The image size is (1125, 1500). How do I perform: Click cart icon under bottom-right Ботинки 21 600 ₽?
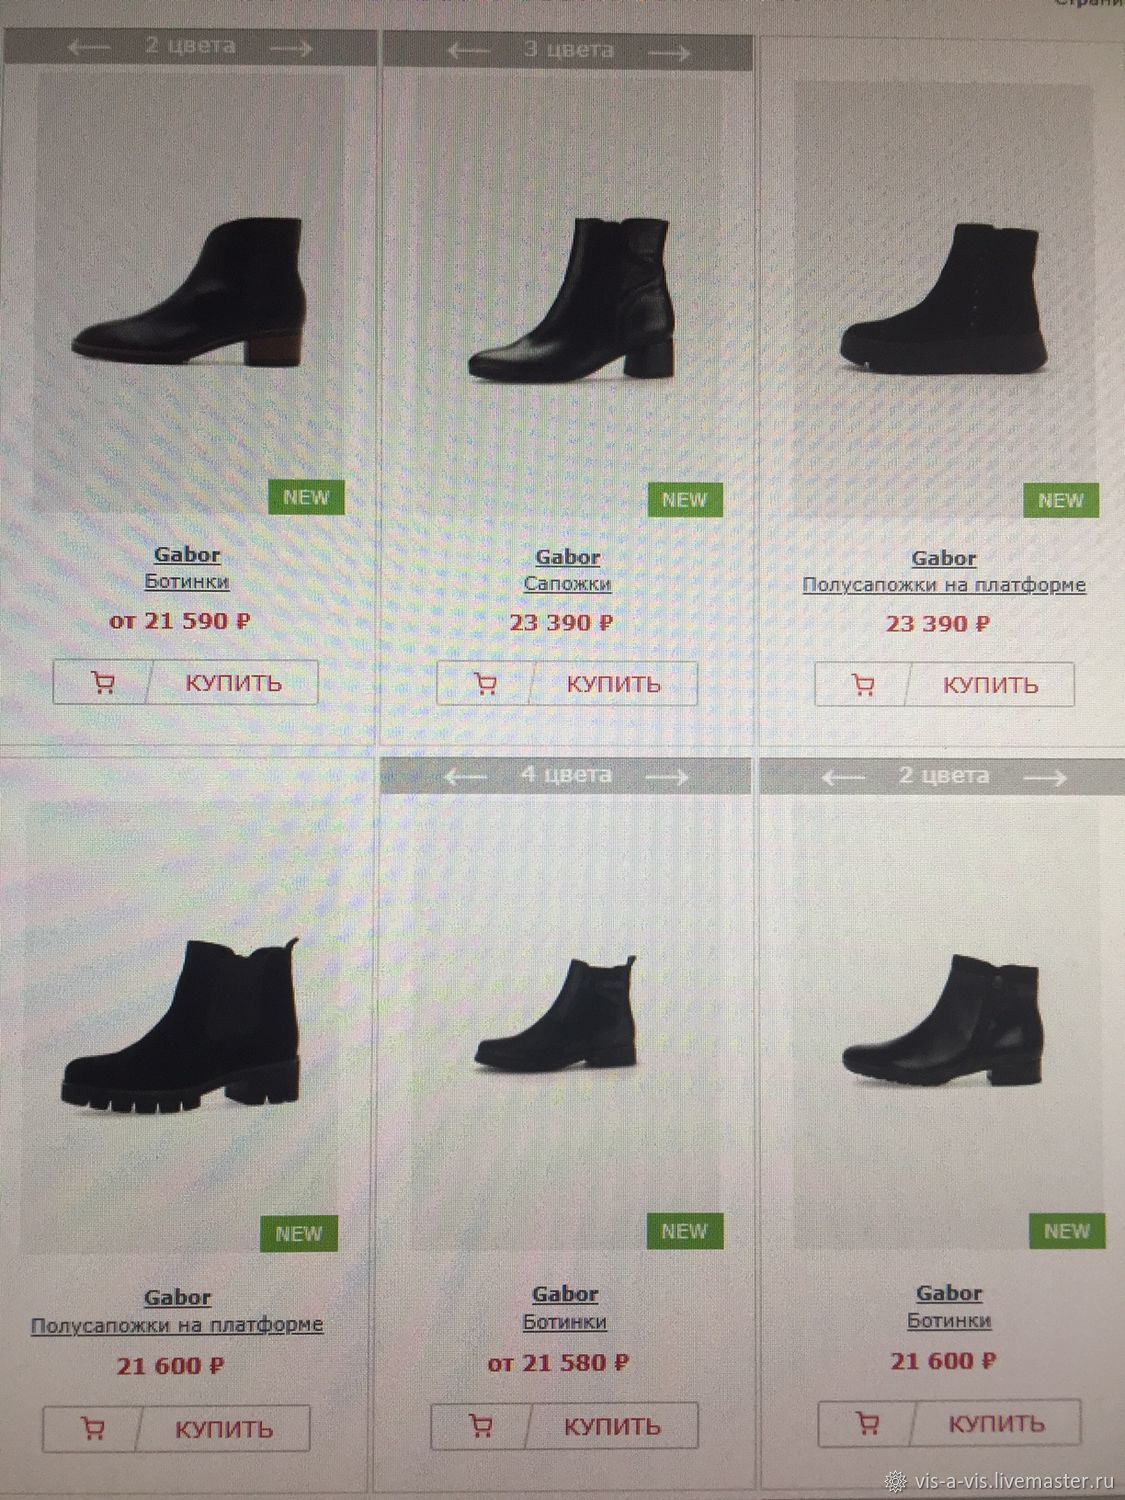[867, 1422]
